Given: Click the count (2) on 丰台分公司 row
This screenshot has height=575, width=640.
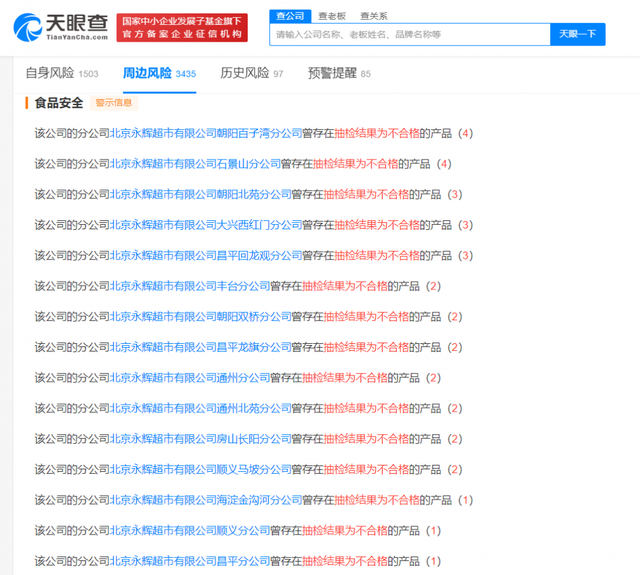Looking at the screenshot, I should [x=433, y=286].
